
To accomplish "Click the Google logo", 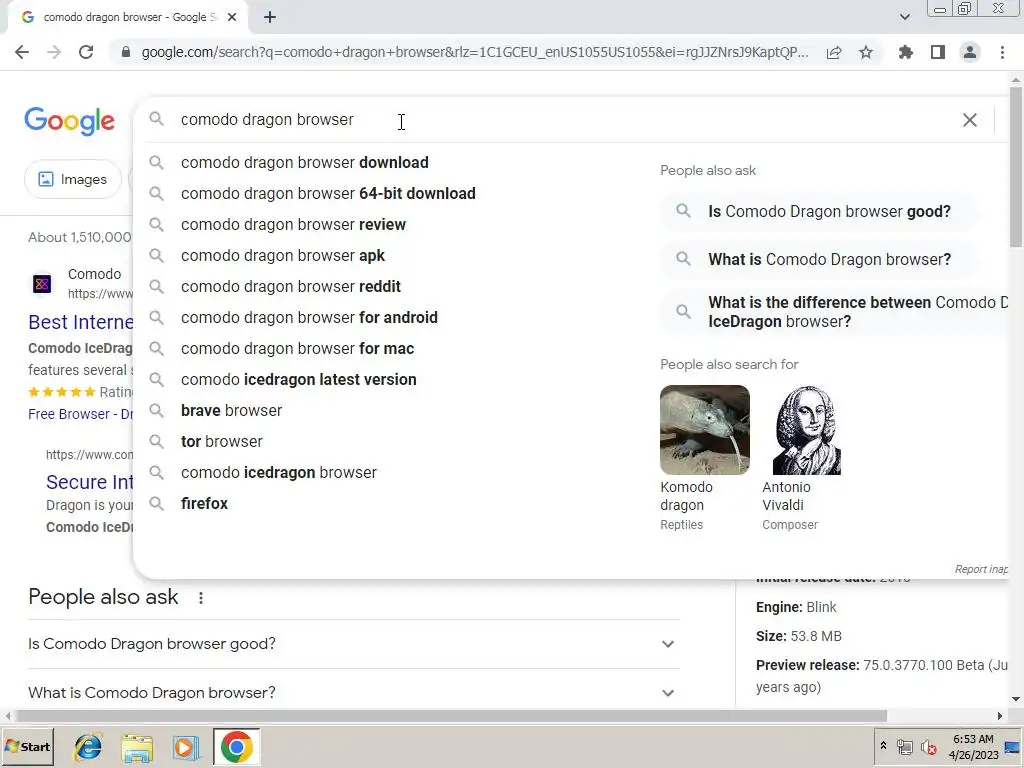I will [69, 121].
